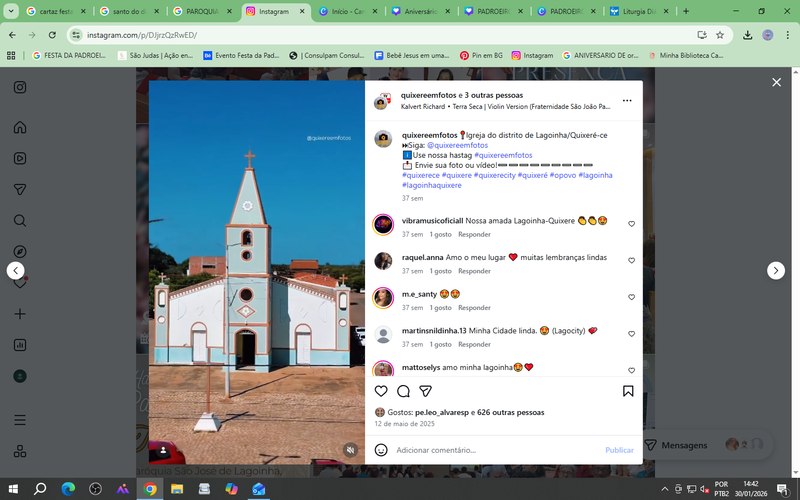Open quixereemfotos profile from post header

(429, 95)
